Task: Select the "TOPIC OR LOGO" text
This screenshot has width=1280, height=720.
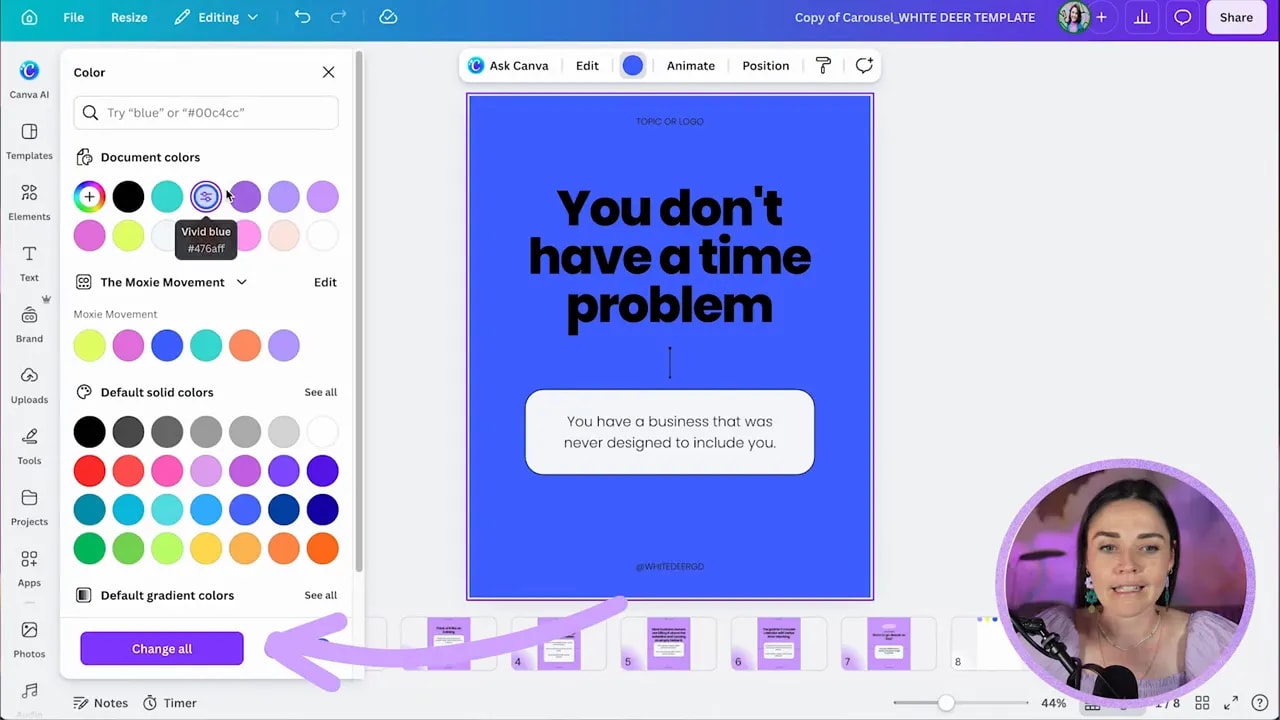Action: pos(670,121)
